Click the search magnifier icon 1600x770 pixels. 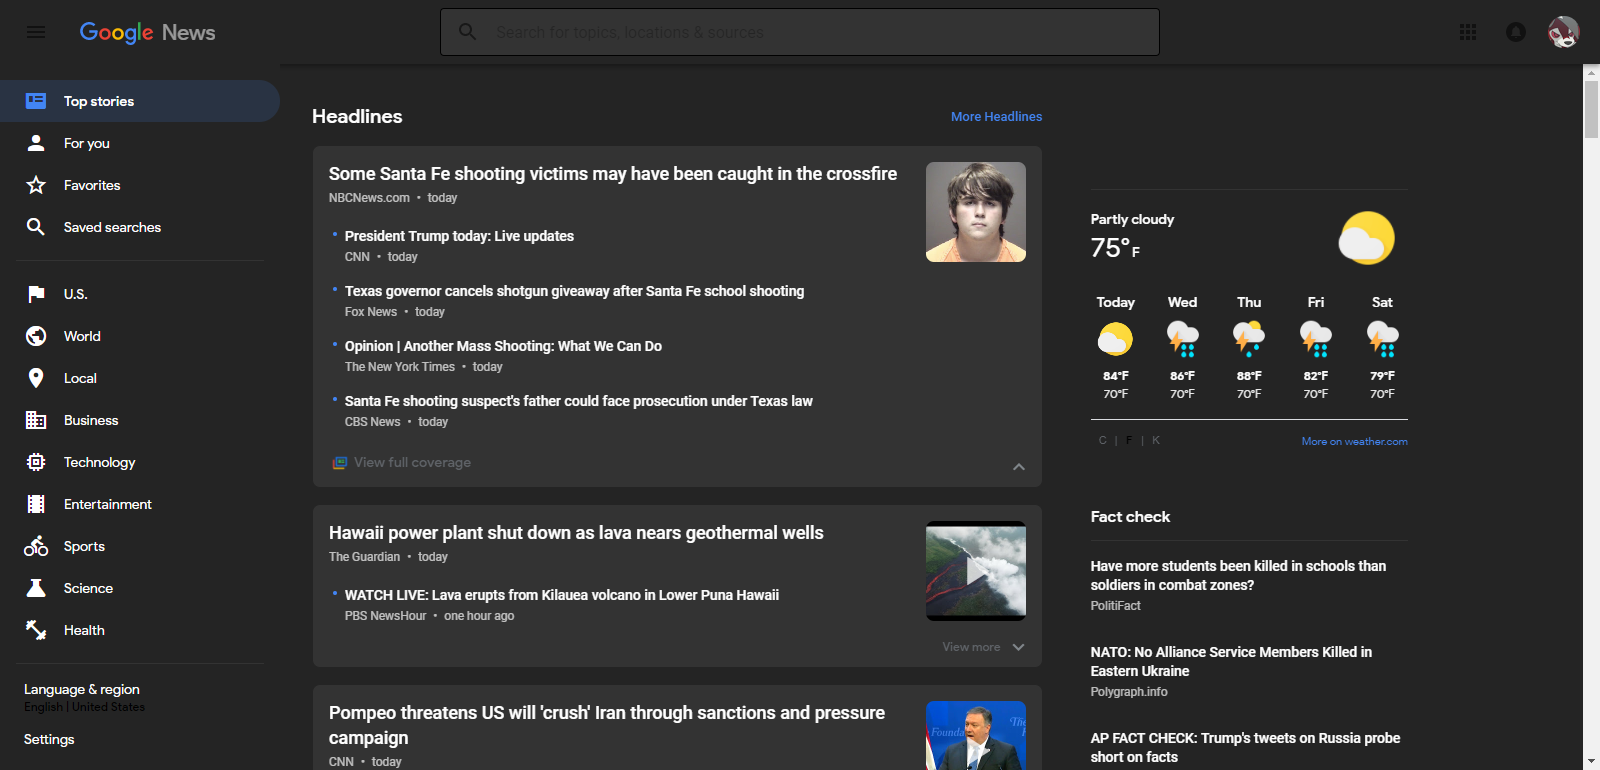click(x=467, y=32)
